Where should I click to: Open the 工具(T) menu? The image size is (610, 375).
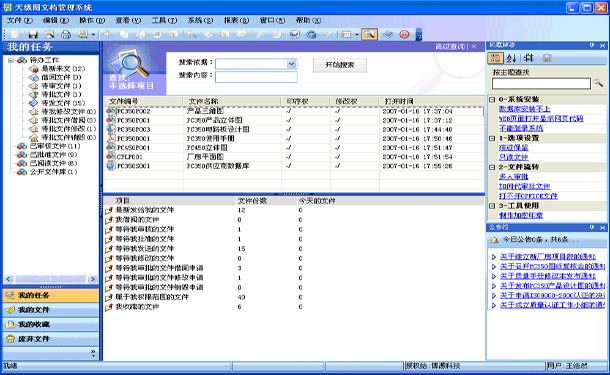(164, 20)
